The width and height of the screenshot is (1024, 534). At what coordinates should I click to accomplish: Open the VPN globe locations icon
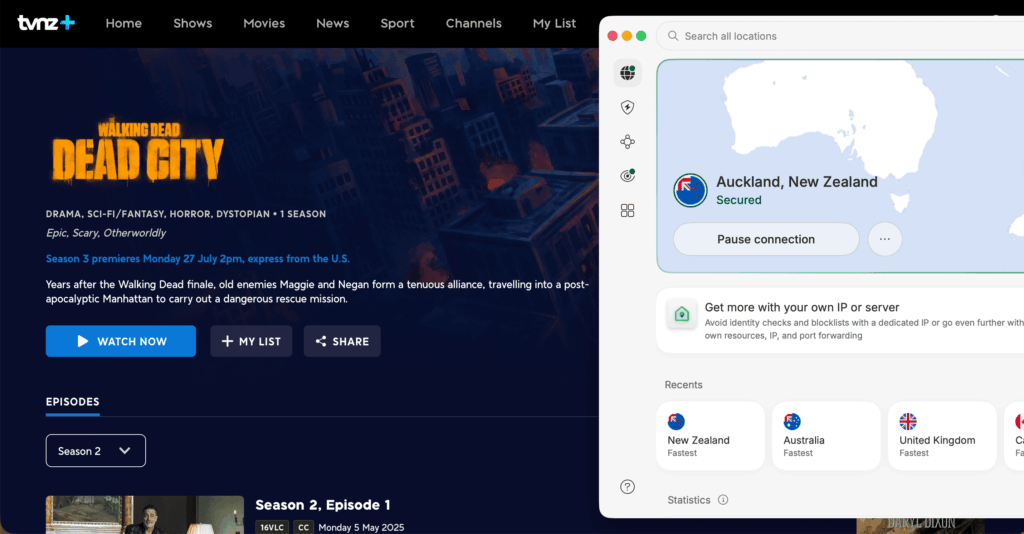[628, 72]
